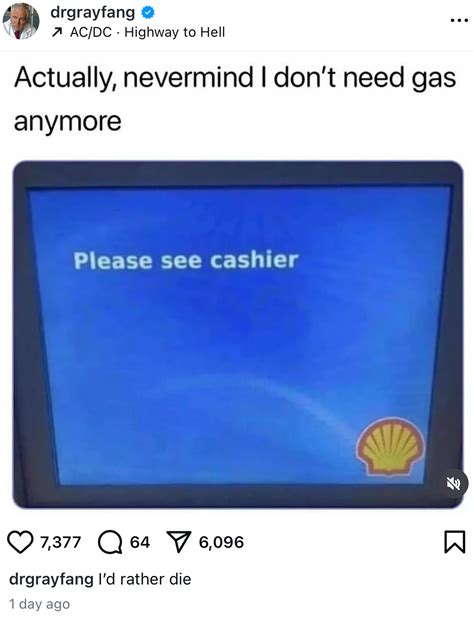
Task: Like the post with heart icon
Action: 21,542
